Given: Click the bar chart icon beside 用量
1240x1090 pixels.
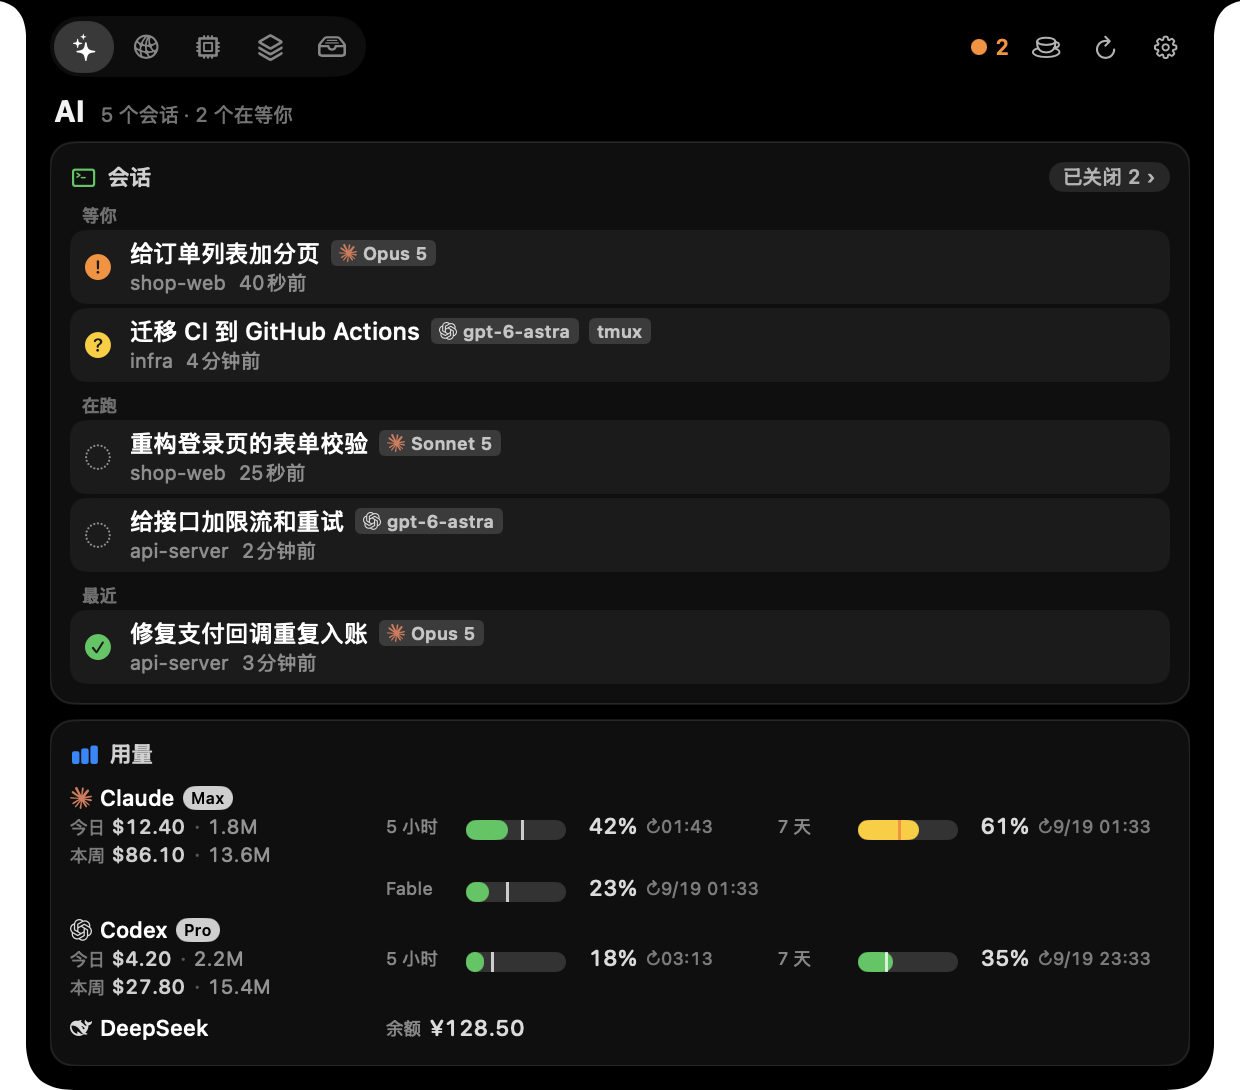Looking at the screenshot, I should pyautogui.click(x=85, y=755).
